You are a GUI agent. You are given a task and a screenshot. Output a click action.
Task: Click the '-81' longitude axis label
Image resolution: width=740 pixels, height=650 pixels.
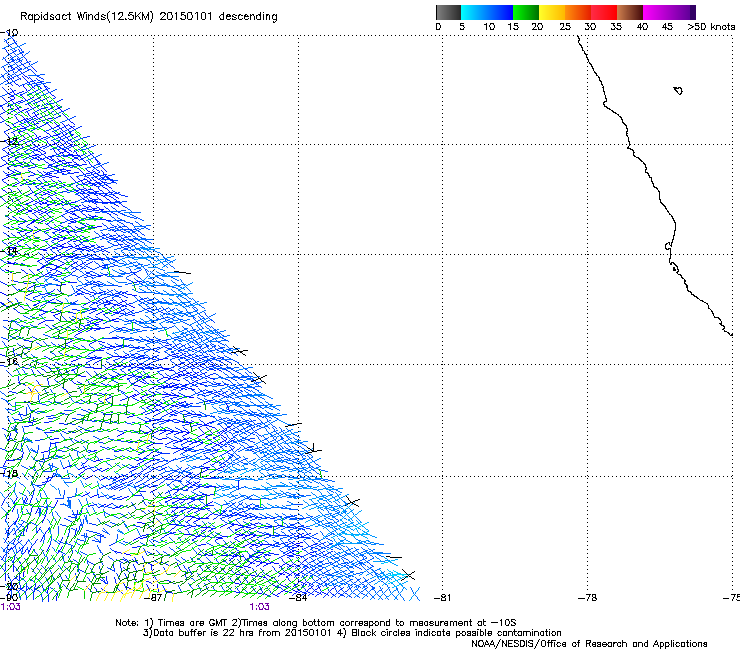[442, 598]
